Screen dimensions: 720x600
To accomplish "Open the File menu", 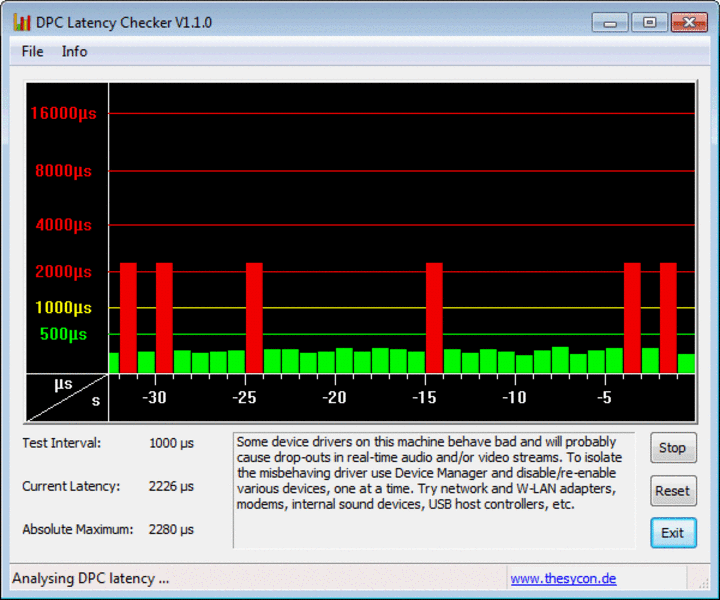I will pyautogui.click(x=33, y=51).
